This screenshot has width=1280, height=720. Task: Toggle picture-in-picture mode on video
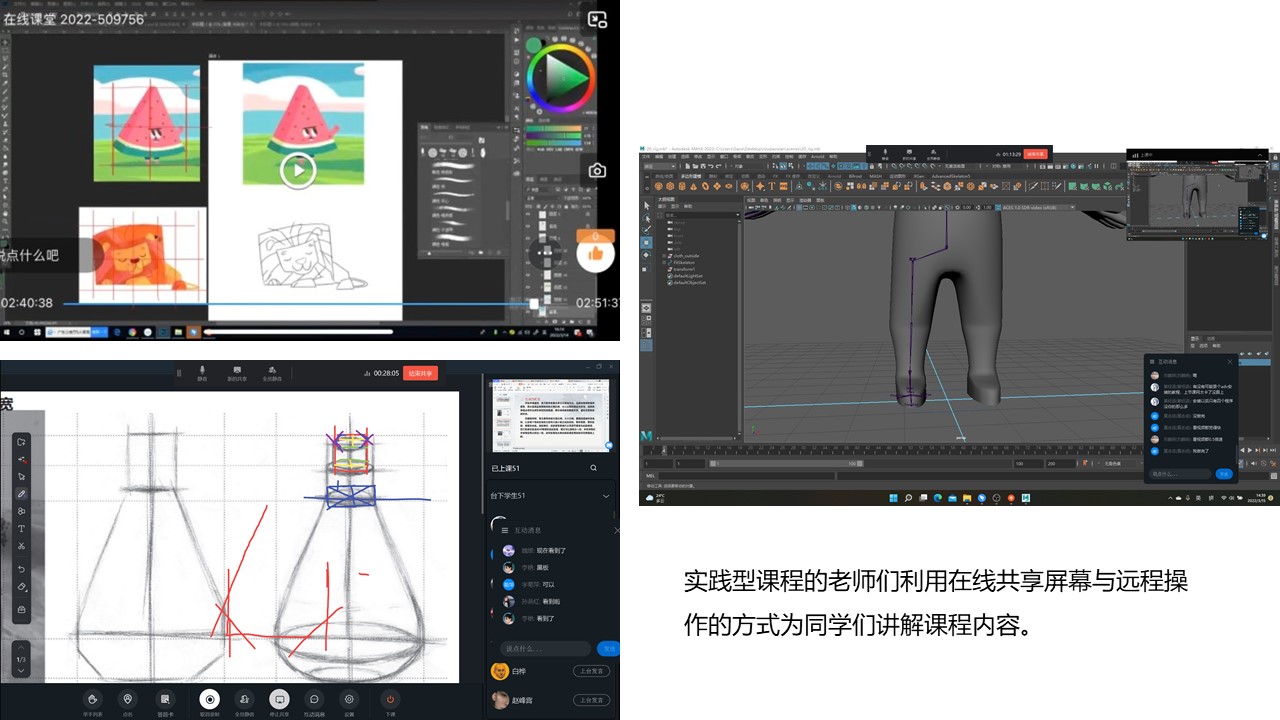(597, 19)
